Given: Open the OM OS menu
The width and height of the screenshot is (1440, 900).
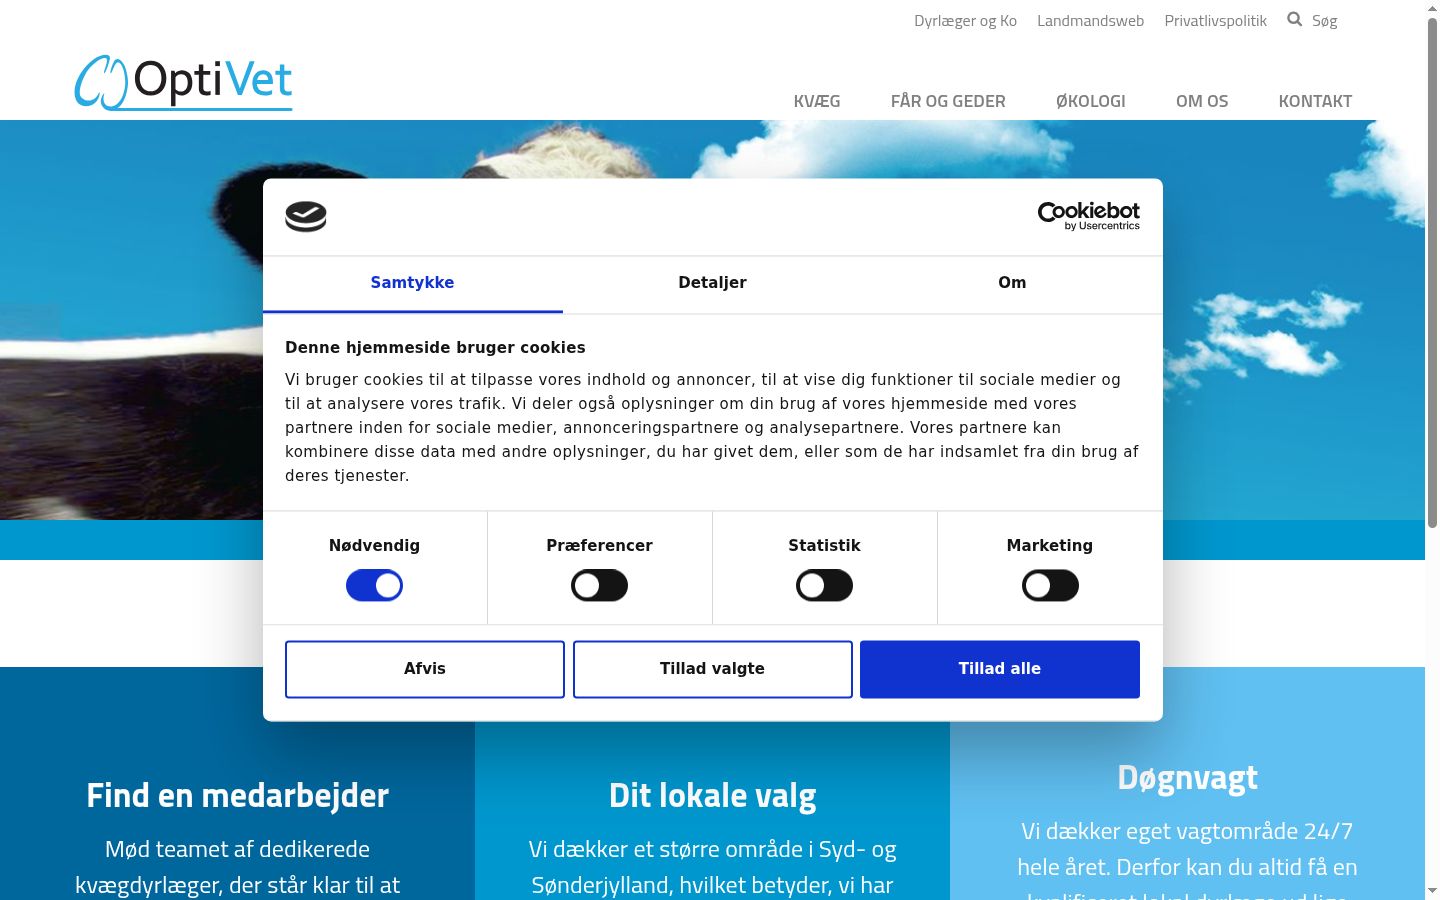Looking at the screenshot, I should (1202, 101).
